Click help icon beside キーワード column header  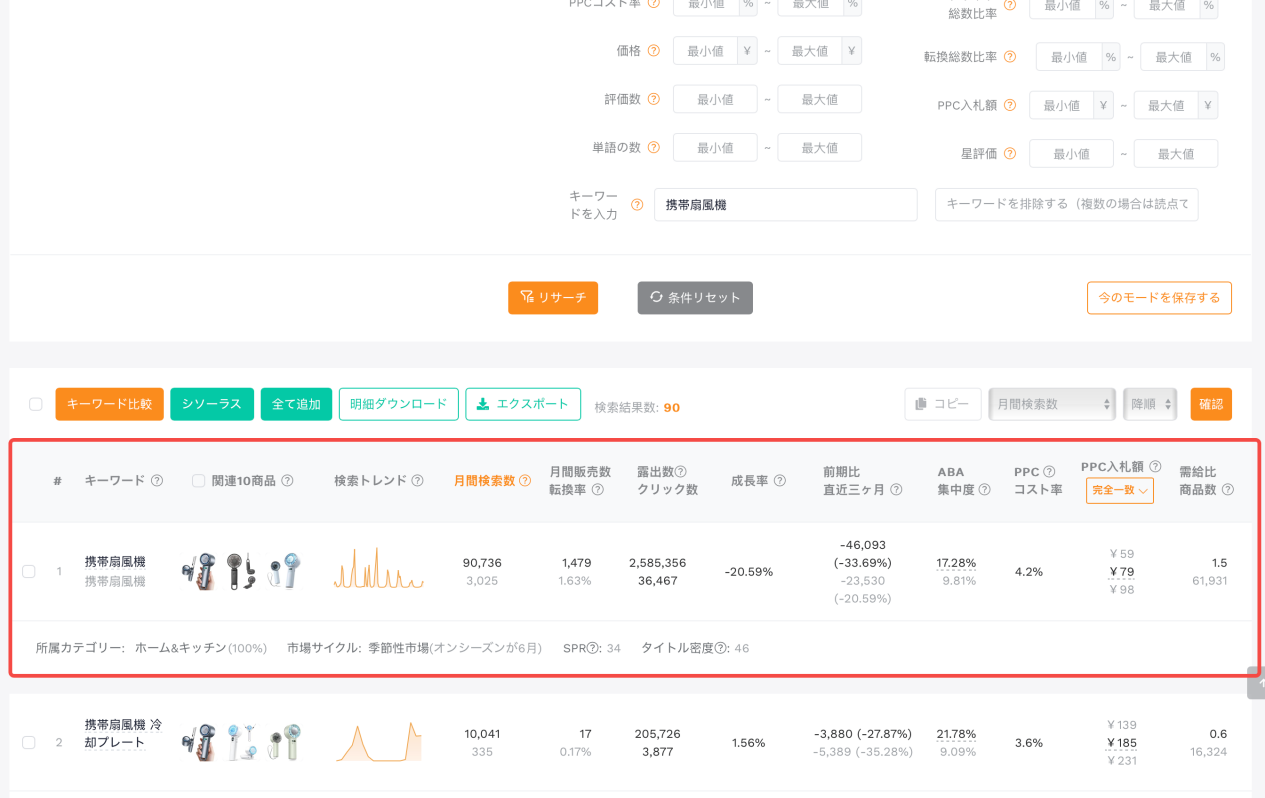157,481
